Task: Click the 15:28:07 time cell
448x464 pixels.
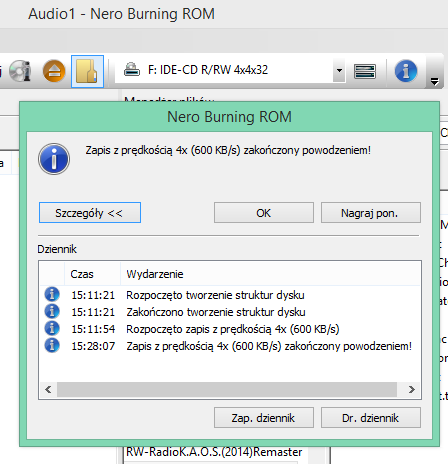Action: 93,346
